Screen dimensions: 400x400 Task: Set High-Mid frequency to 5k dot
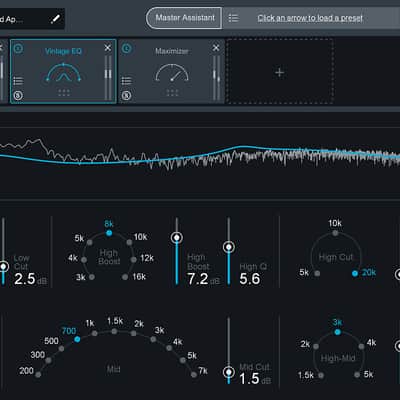tap(357, 375)
